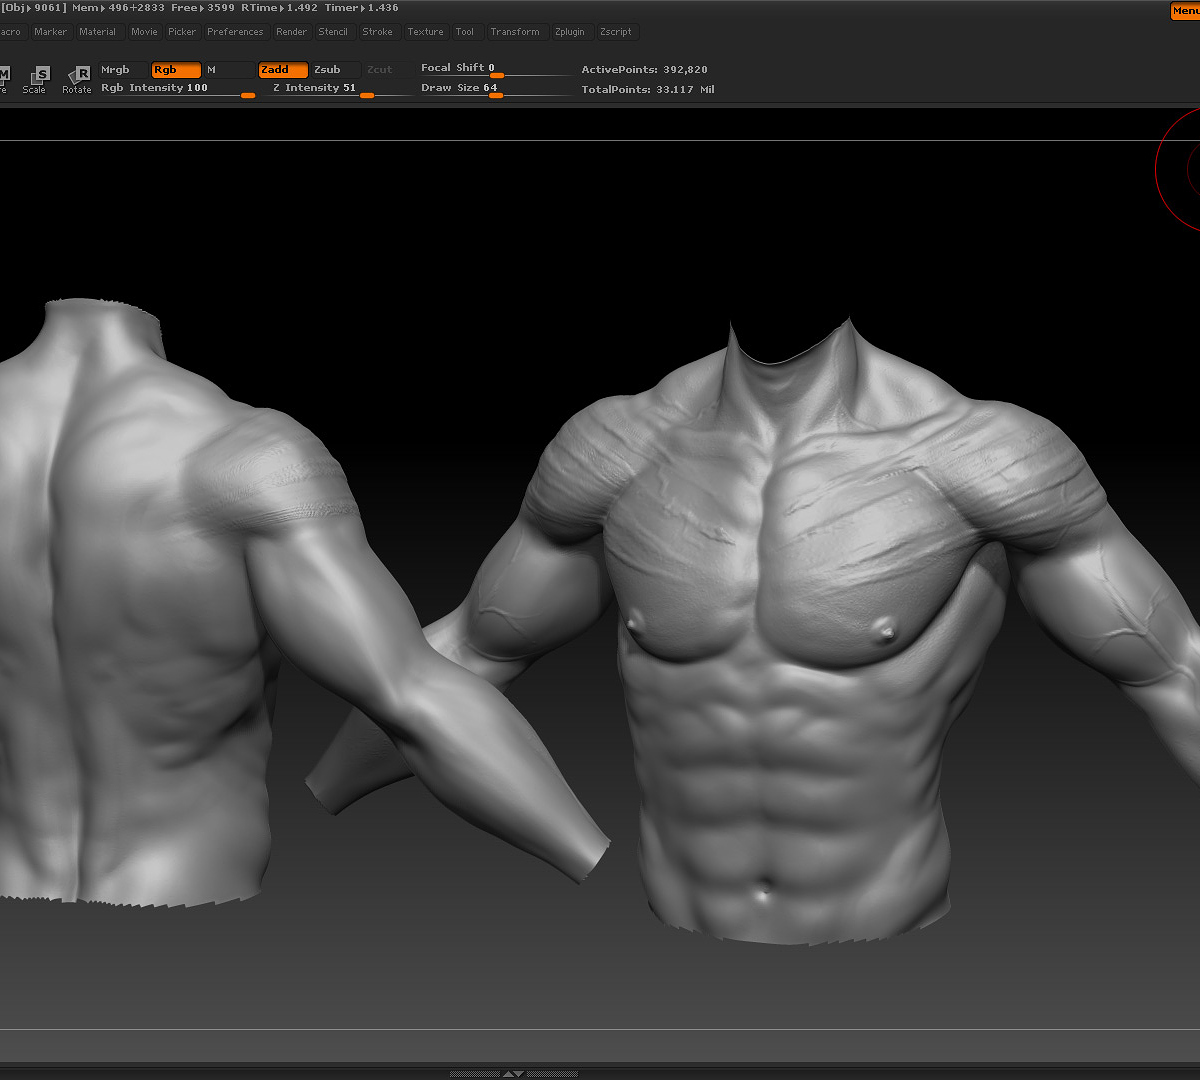Click the down triangle on the bottom divider

coord(518,1074)
